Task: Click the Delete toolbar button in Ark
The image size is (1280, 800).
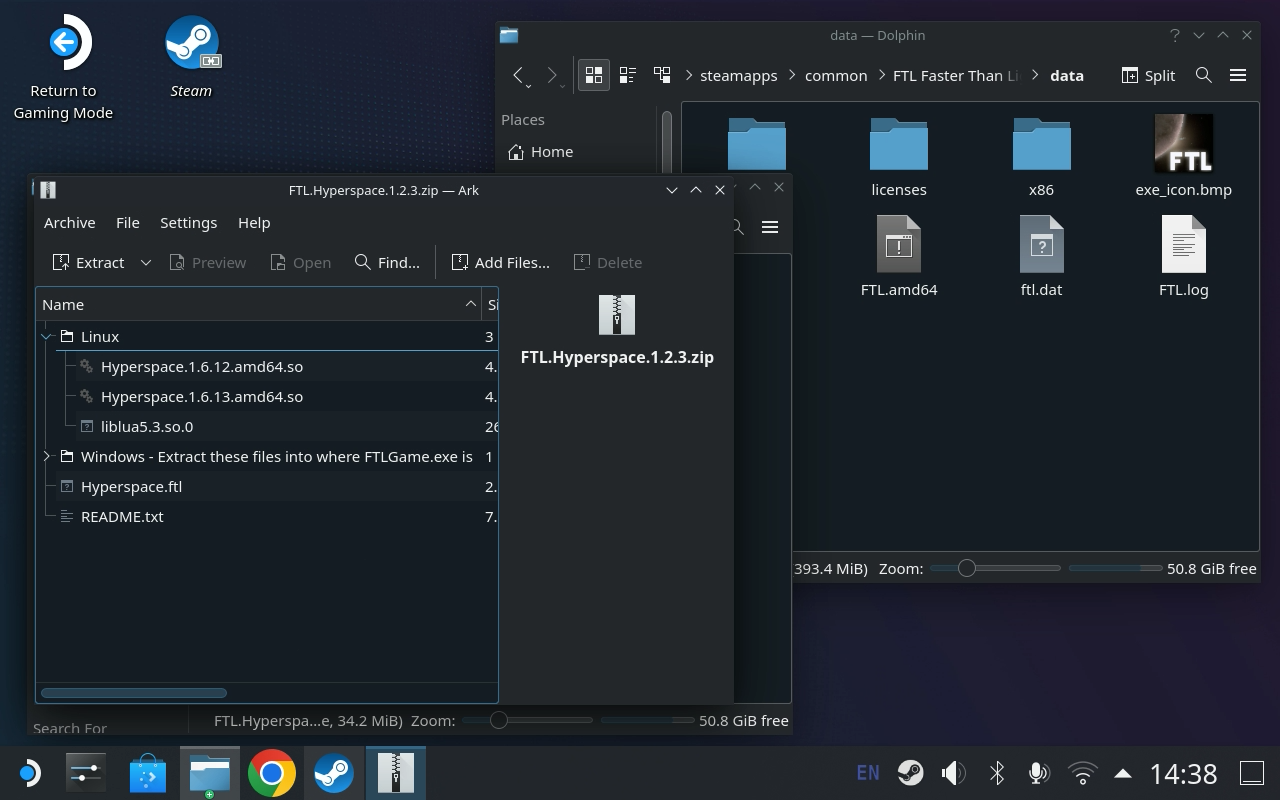Action: [607, 262]
